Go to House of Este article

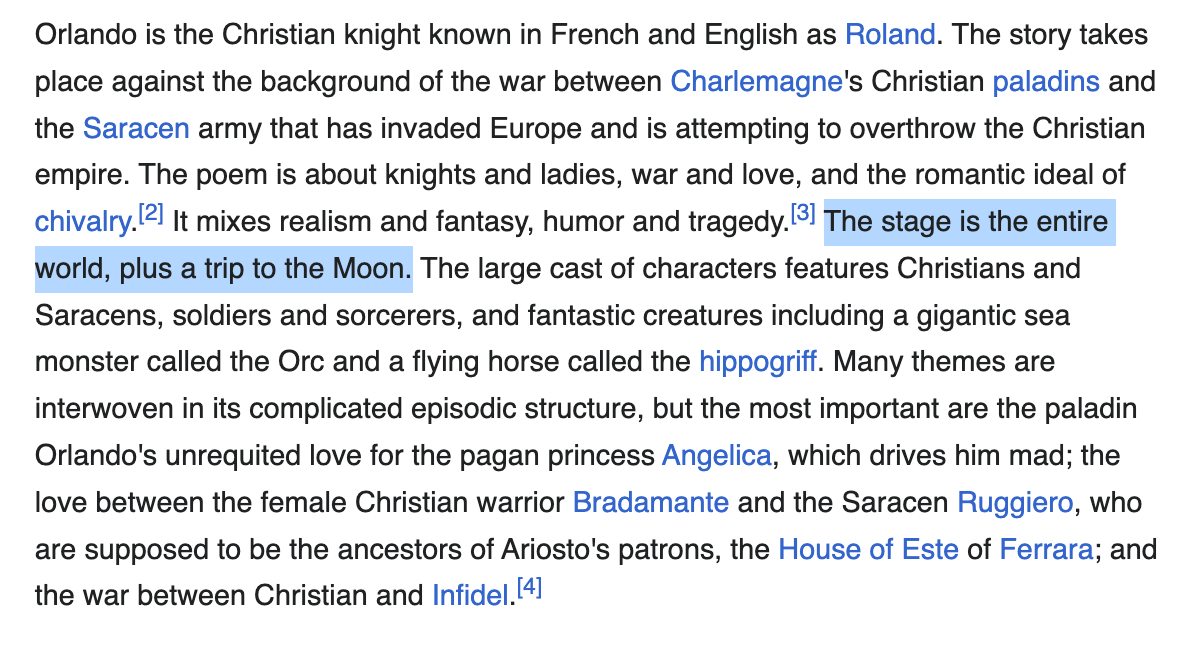pos(867,549)
